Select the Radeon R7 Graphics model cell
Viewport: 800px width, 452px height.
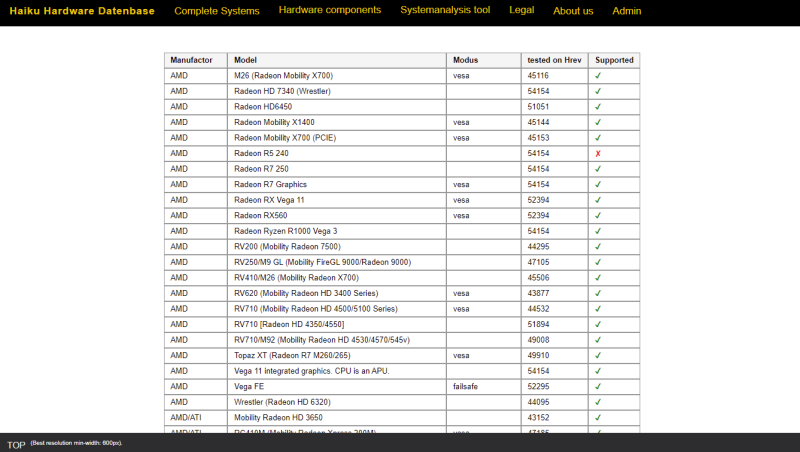click(337, 185)
